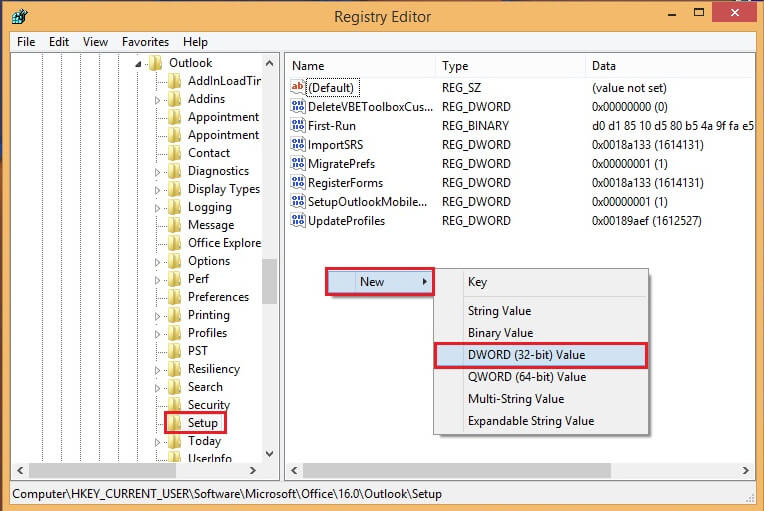Sort values by the Type column header

511,66
